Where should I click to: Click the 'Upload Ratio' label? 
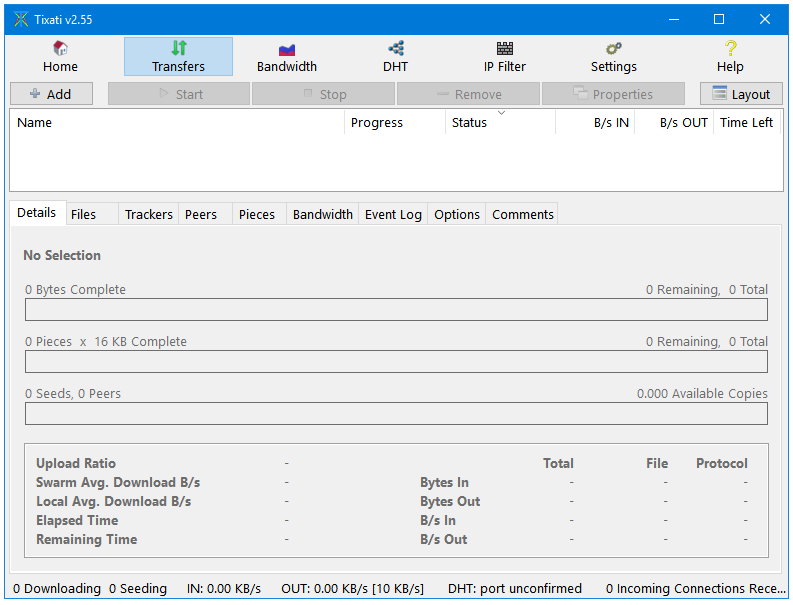(76, 463)
